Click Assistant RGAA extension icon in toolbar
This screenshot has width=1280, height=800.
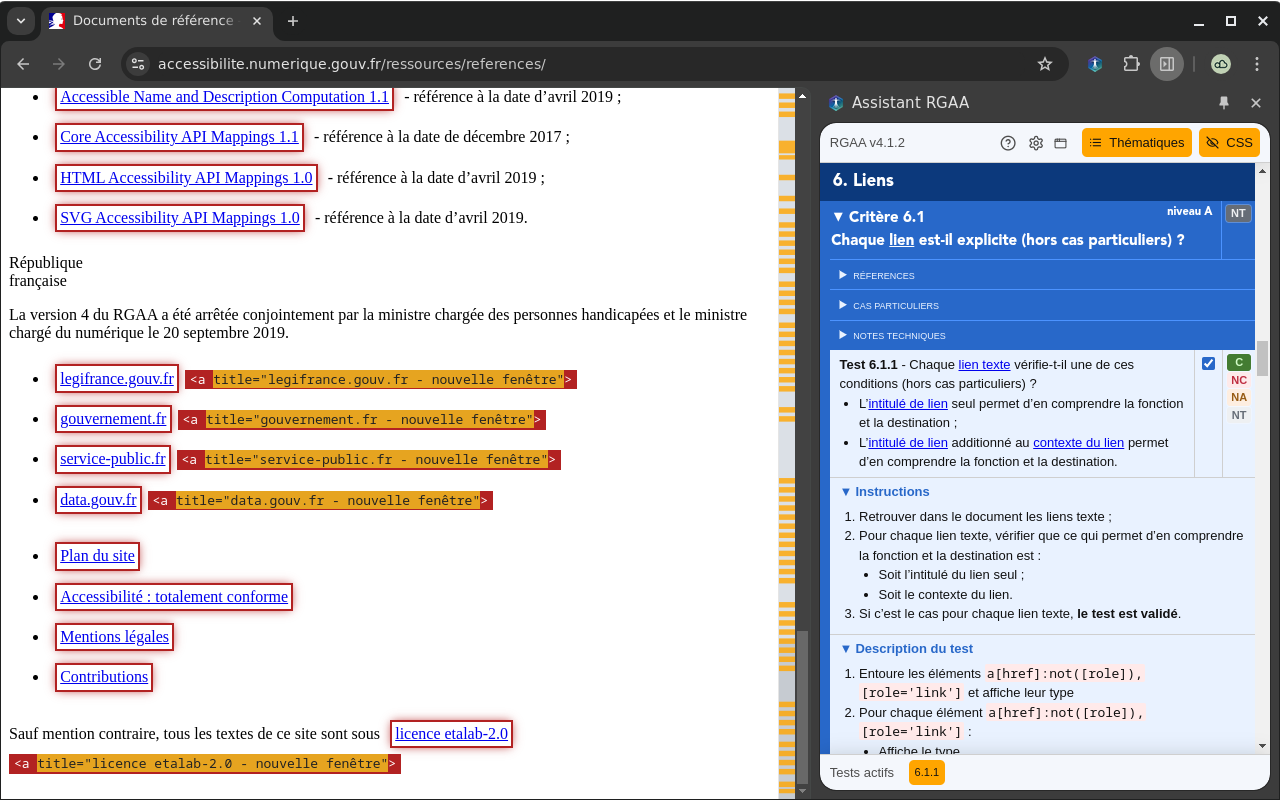[x=1096, y=64]
